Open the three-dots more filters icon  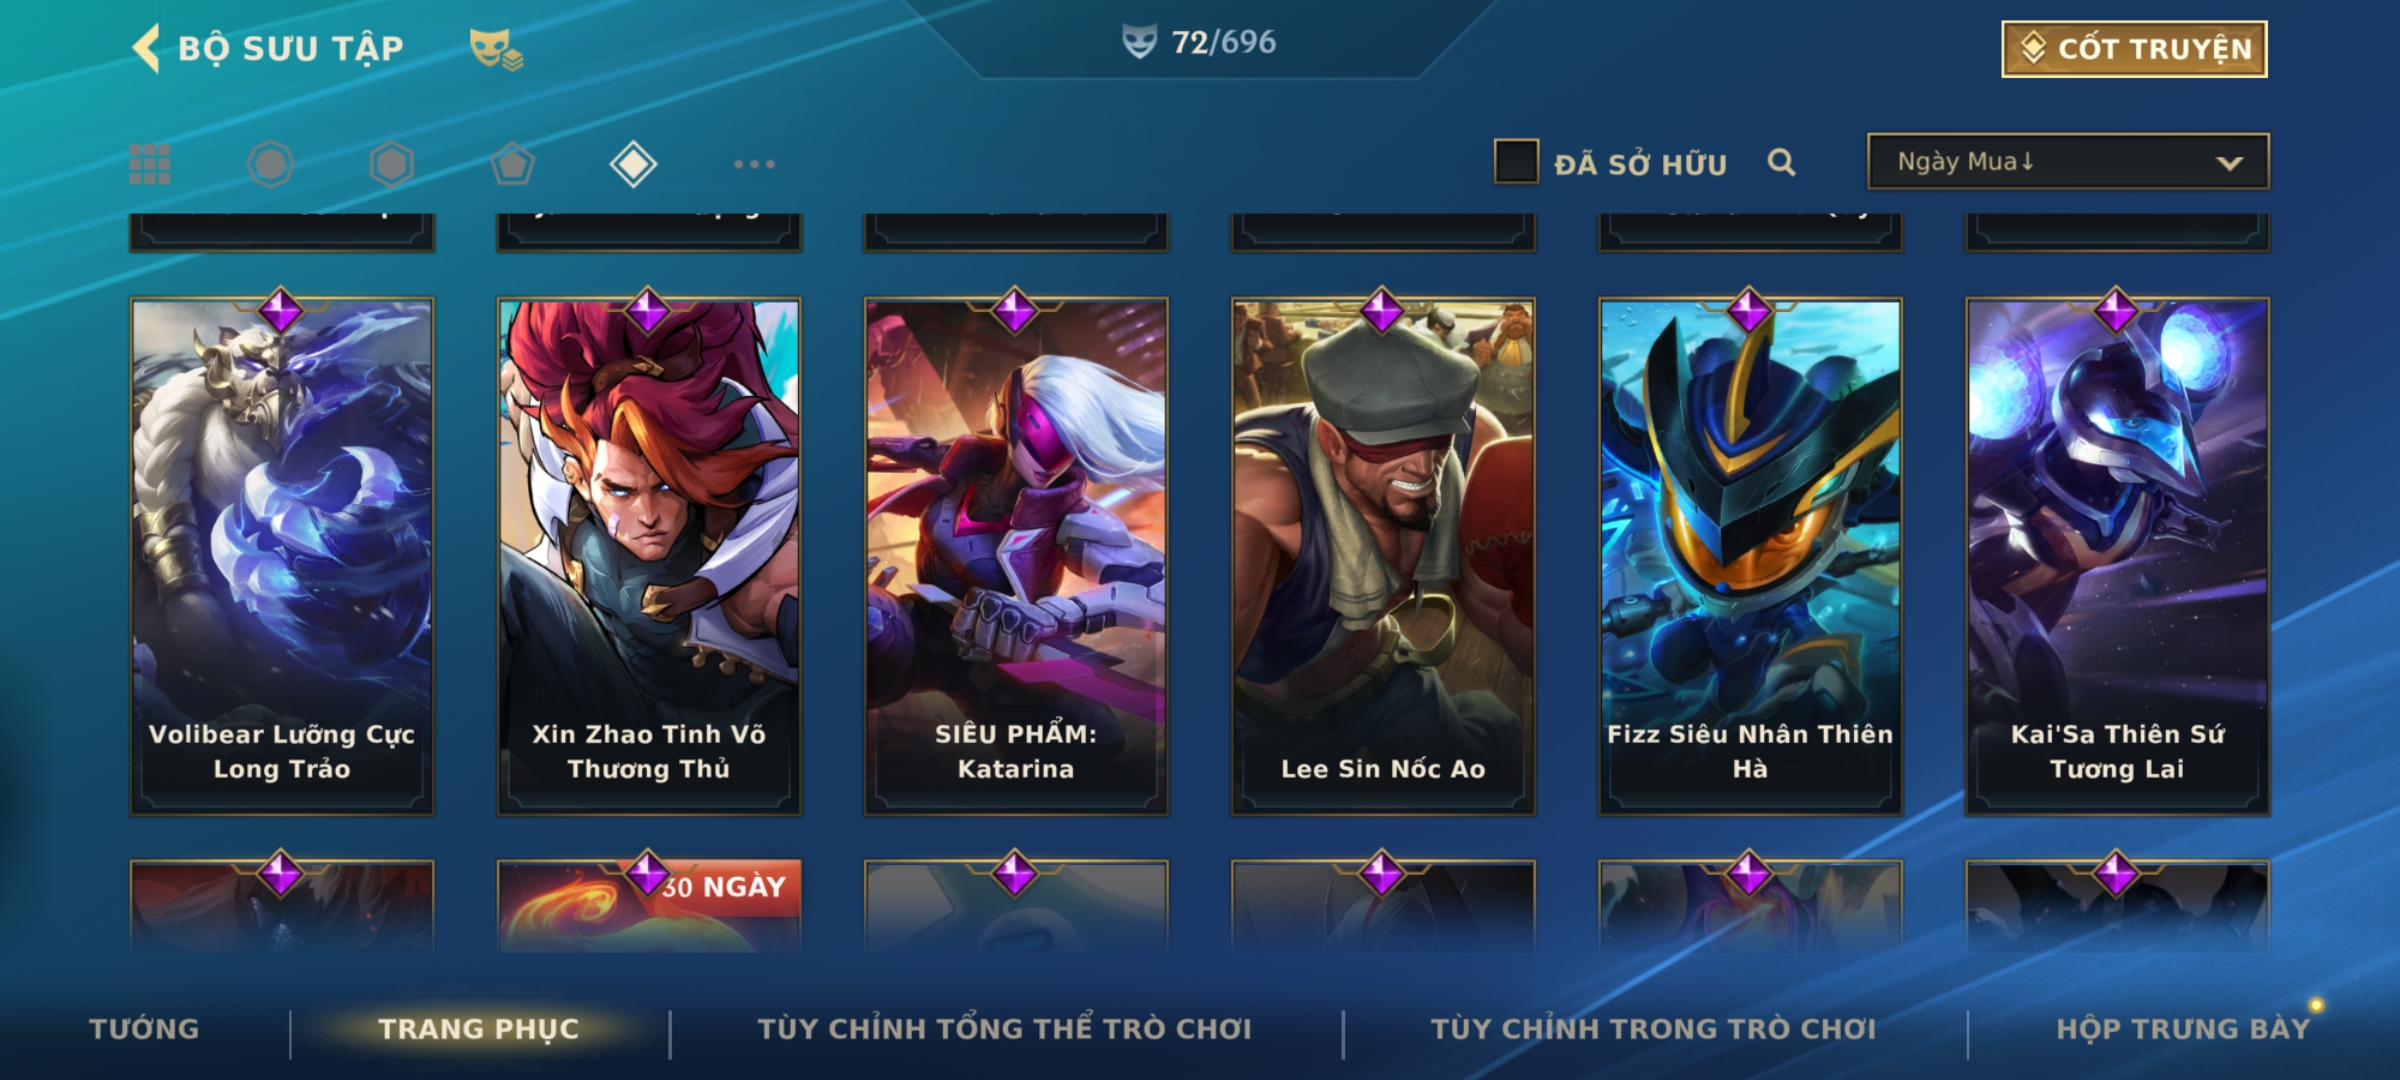tap(754, 164)
